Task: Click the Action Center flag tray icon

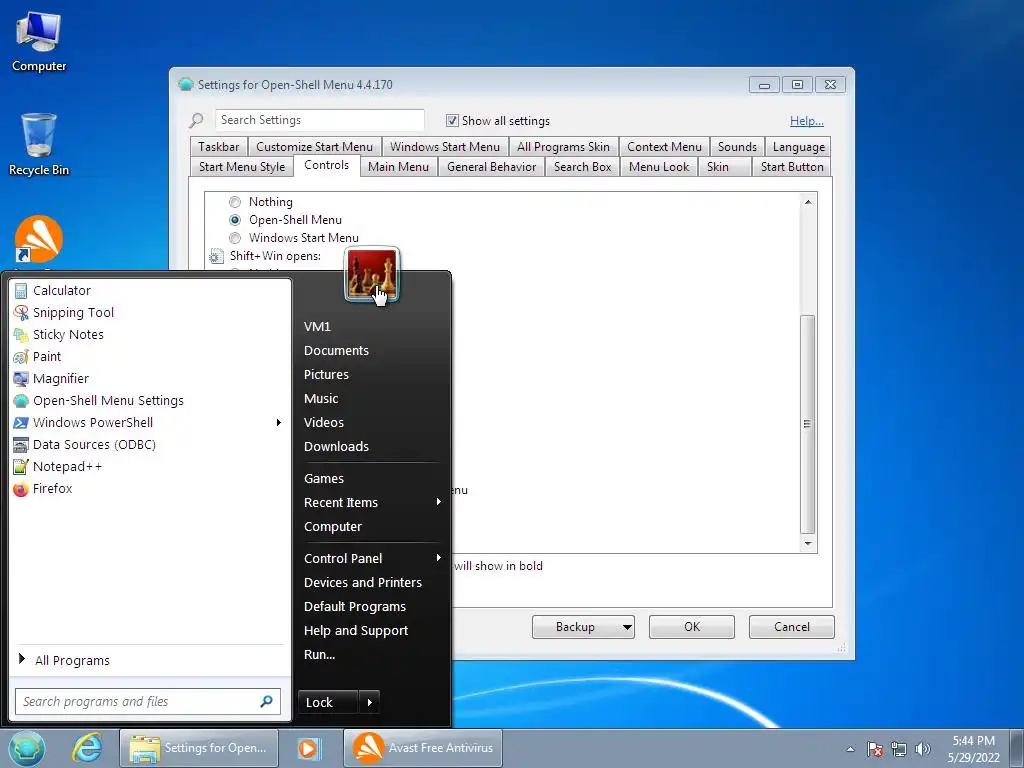Action: [875, 749]
